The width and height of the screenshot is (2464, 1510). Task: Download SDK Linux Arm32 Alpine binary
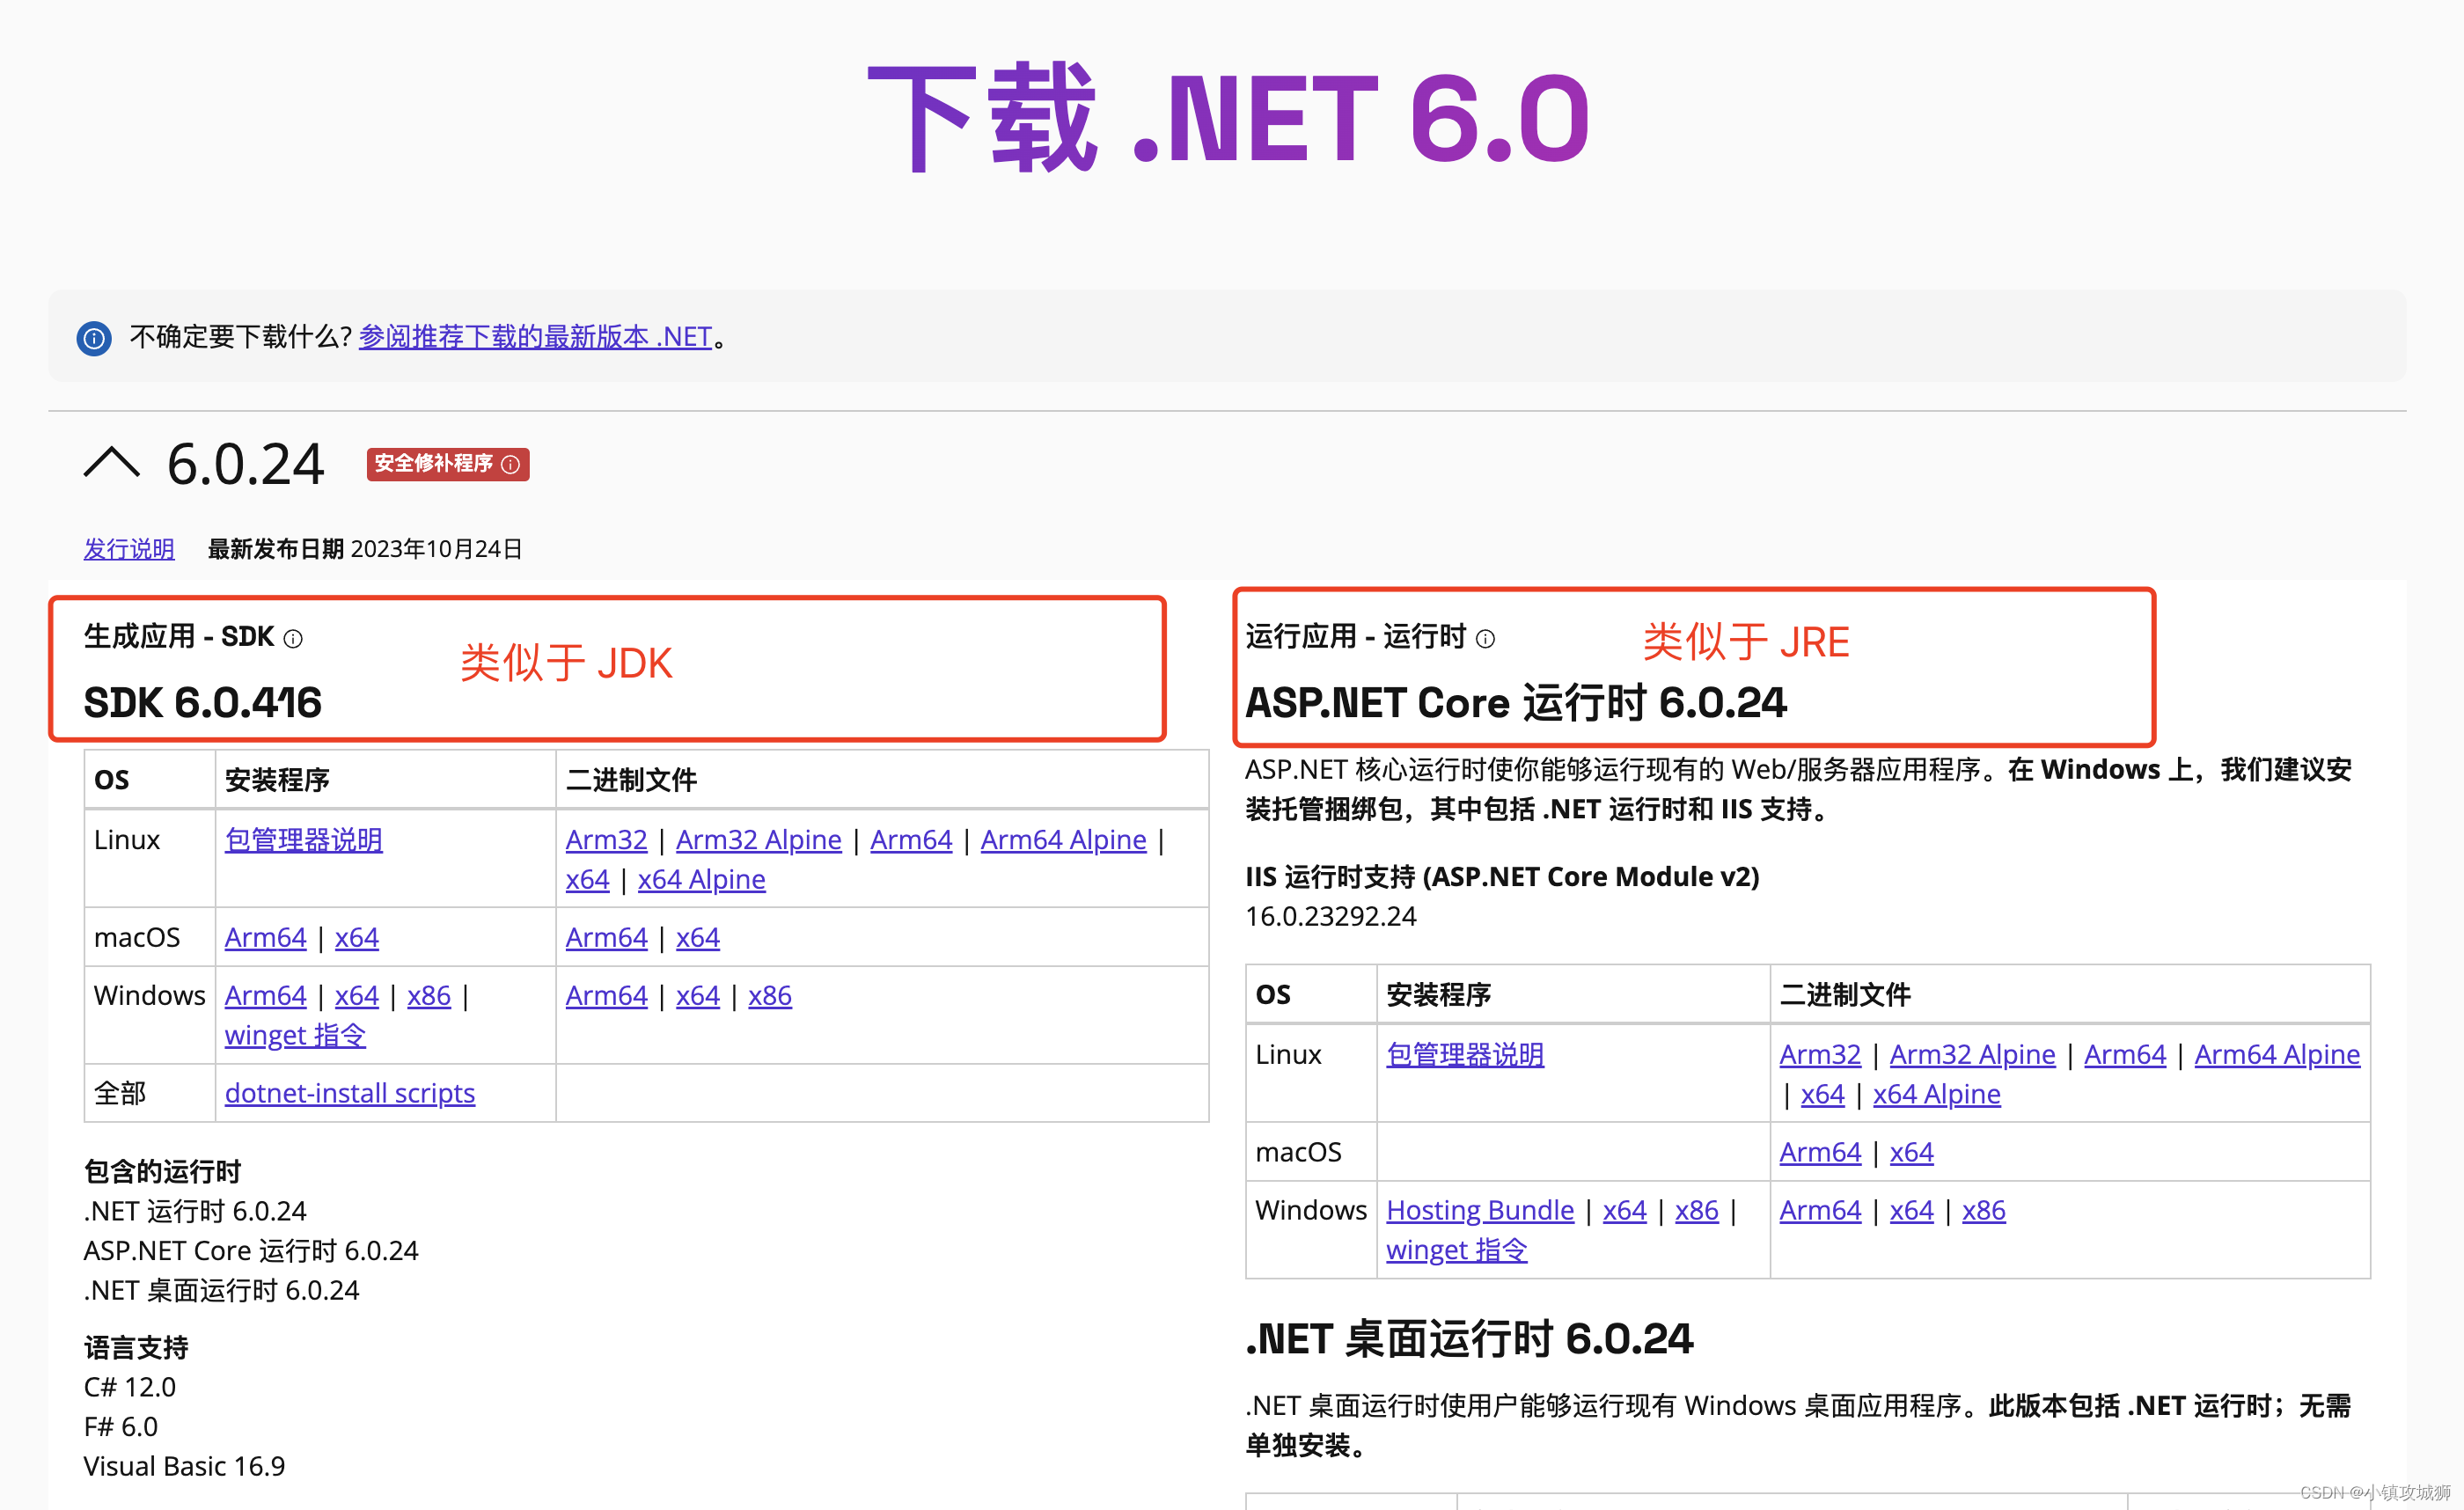(758, 840)
